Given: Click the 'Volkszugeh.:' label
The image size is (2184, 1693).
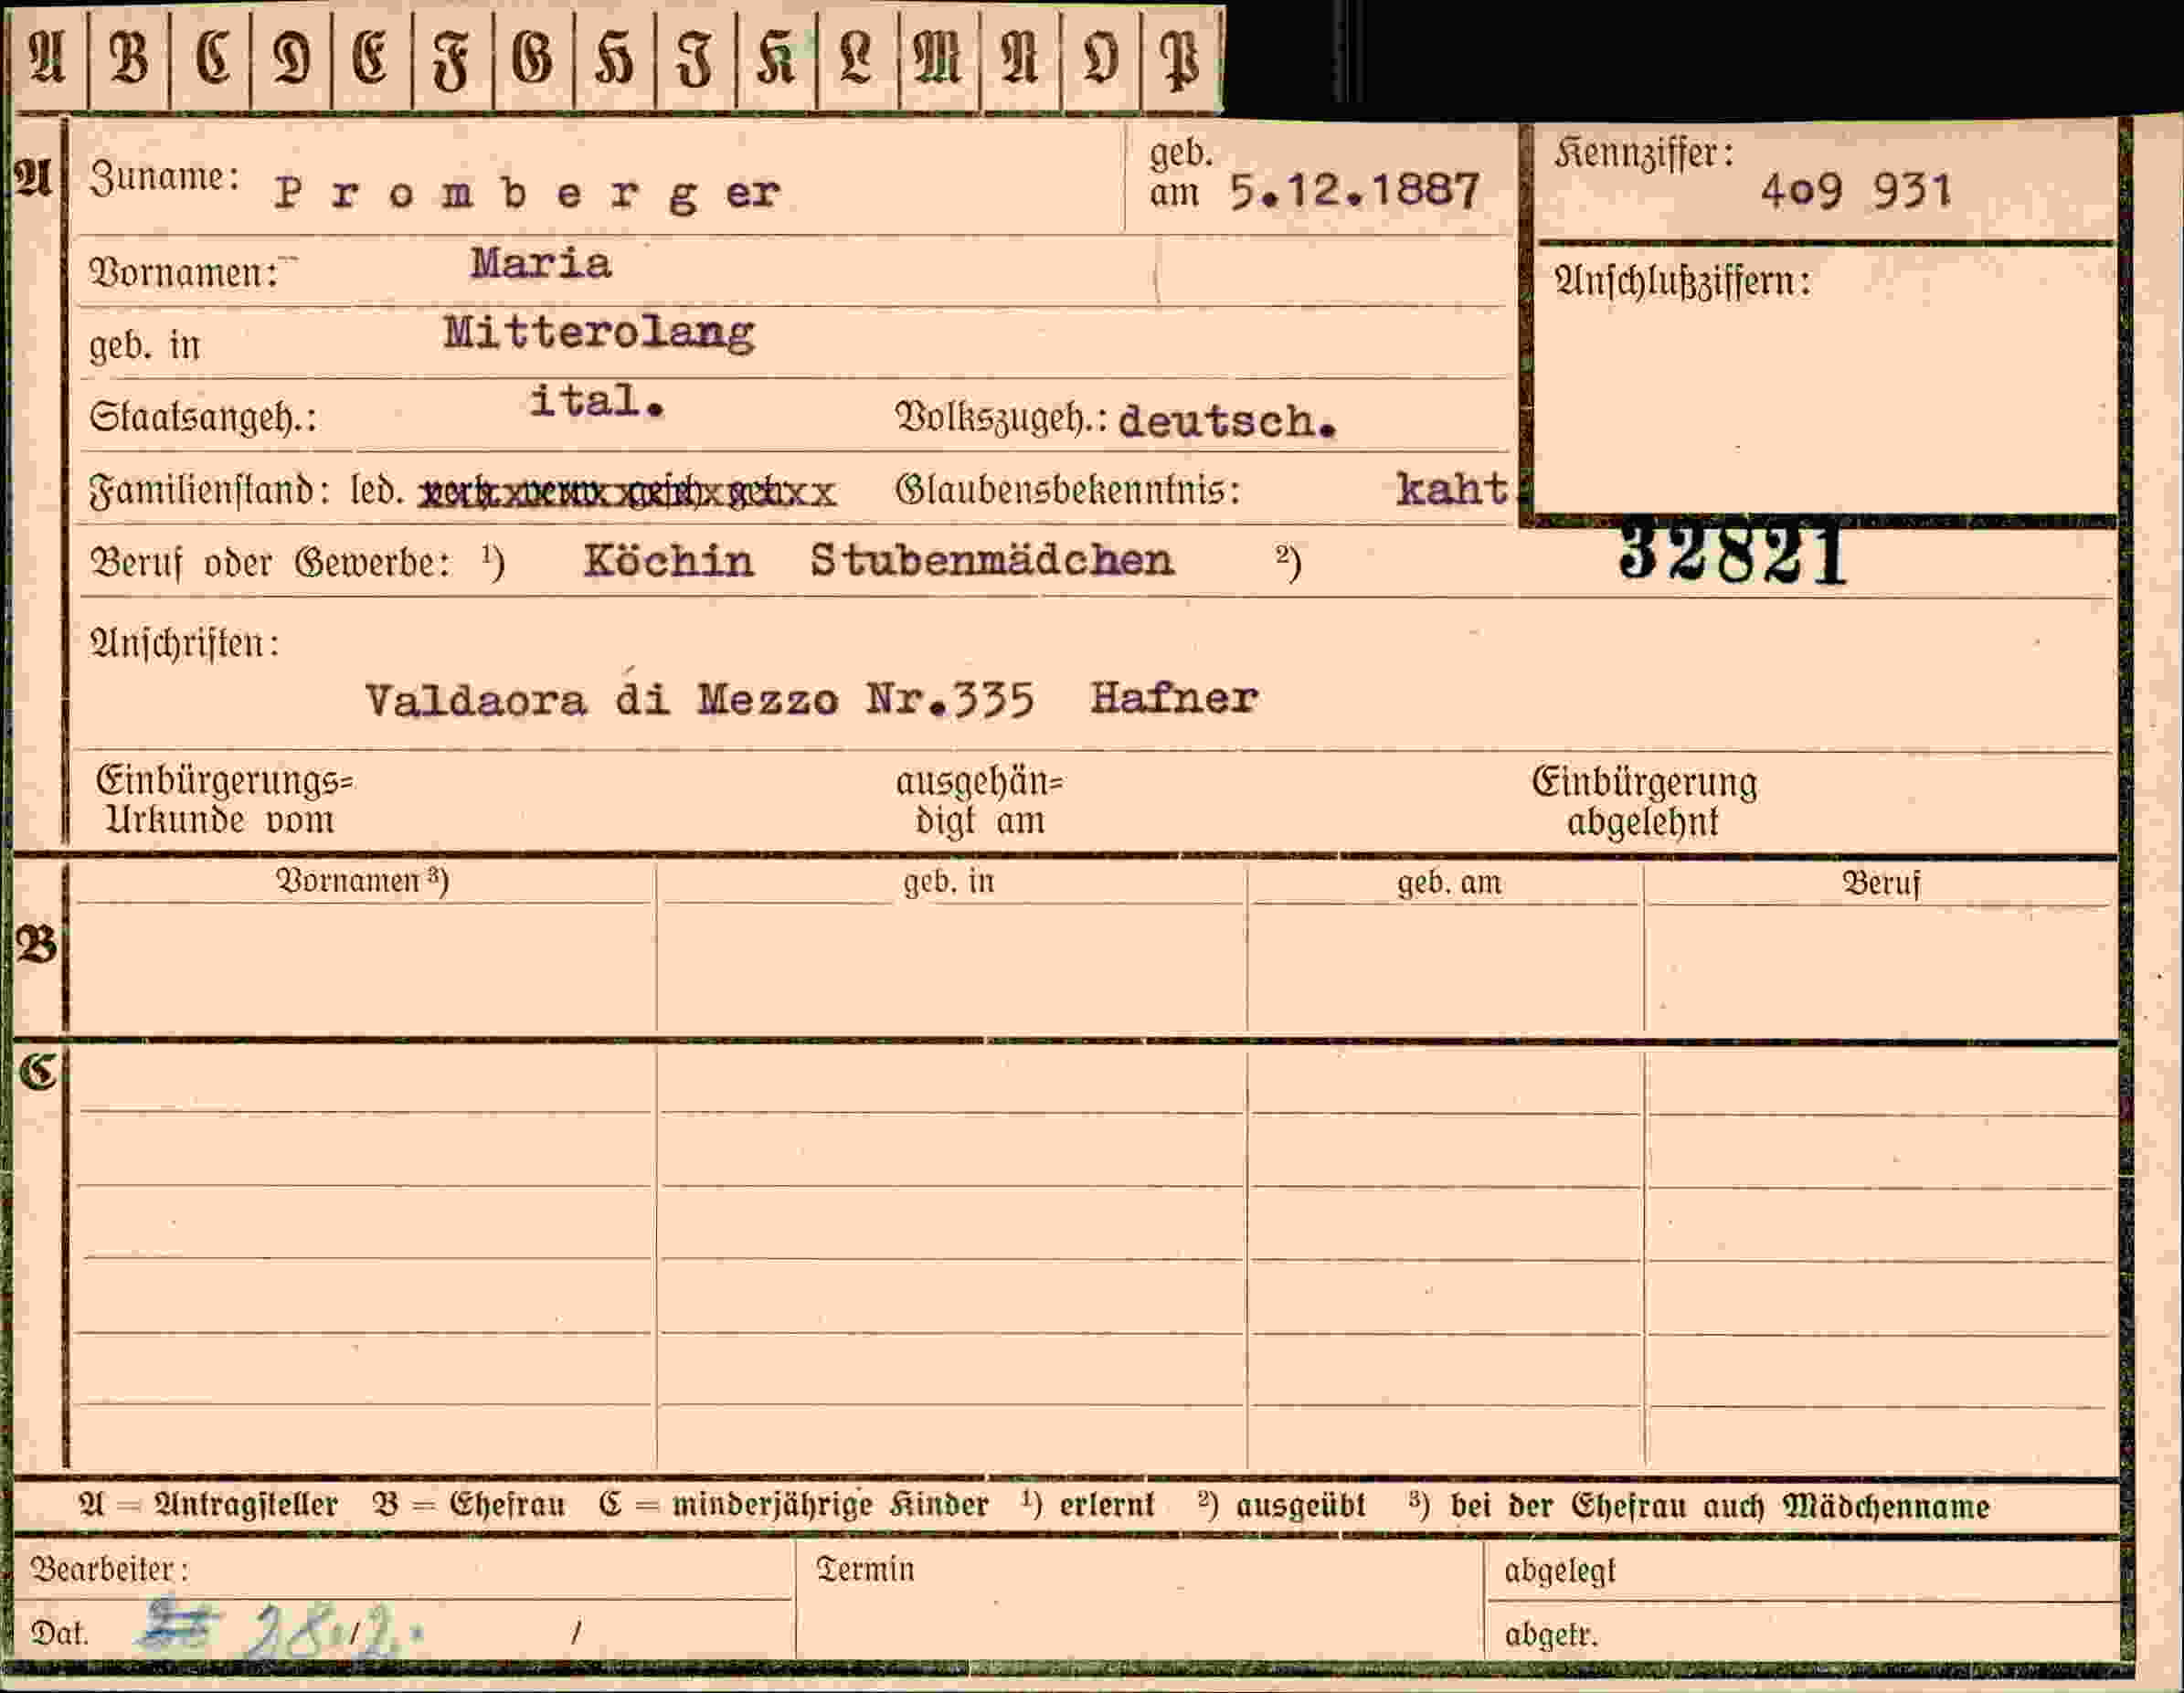Looking at the screenshot, I should pos(1001,418).
